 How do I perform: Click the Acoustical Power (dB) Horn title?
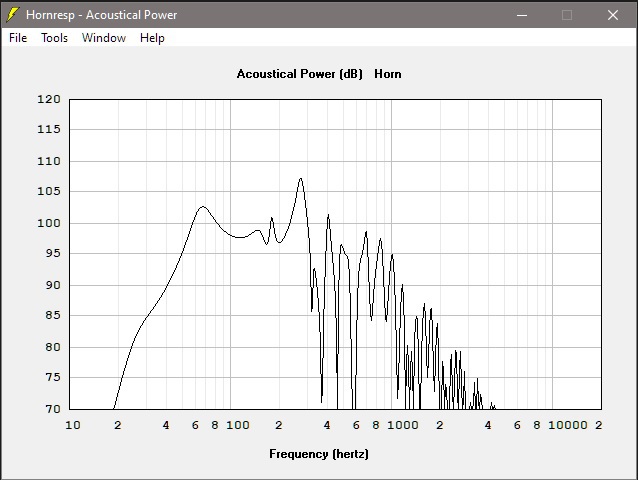pos(319,74)
